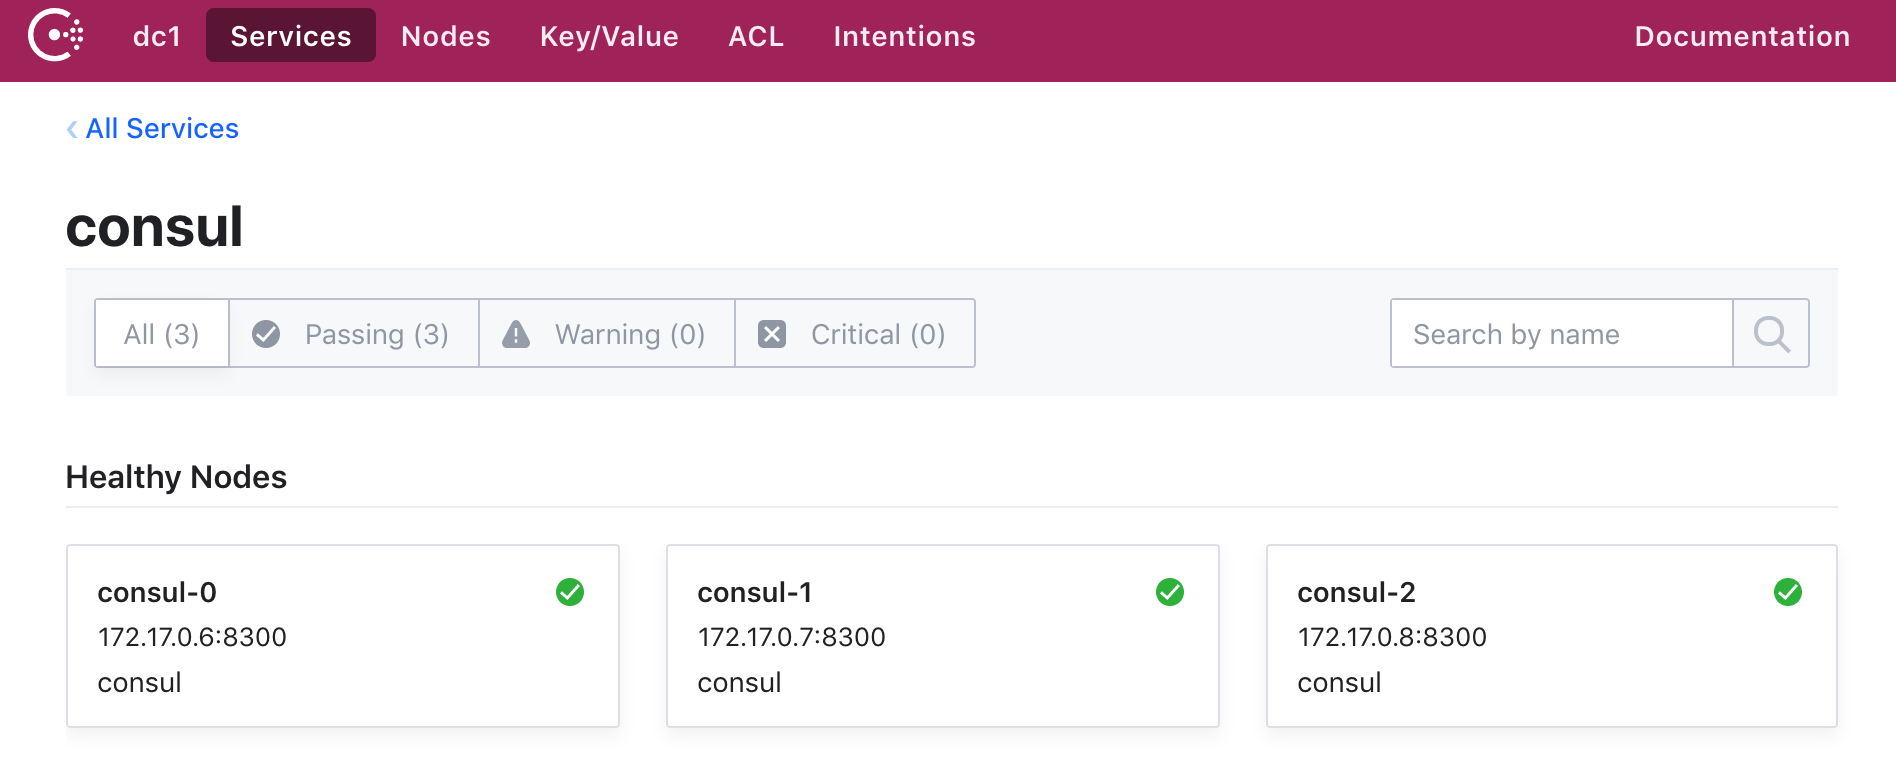Screen dimensions: 1896x774
Task: Switch to the Key/Value tab
Action: pos(609,36)
